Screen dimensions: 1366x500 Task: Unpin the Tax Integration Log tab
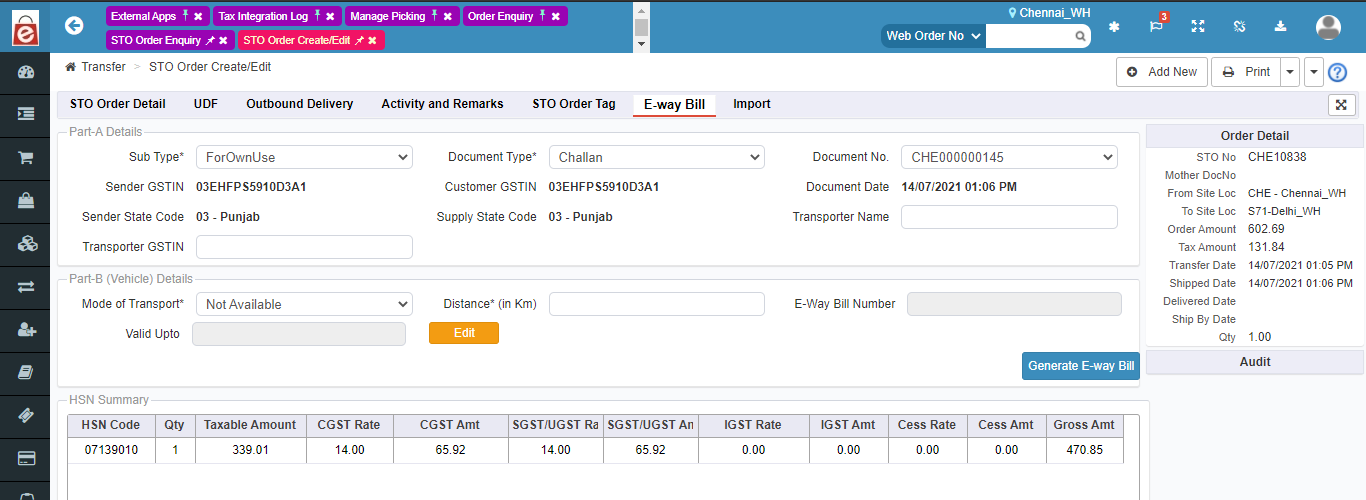318,16
